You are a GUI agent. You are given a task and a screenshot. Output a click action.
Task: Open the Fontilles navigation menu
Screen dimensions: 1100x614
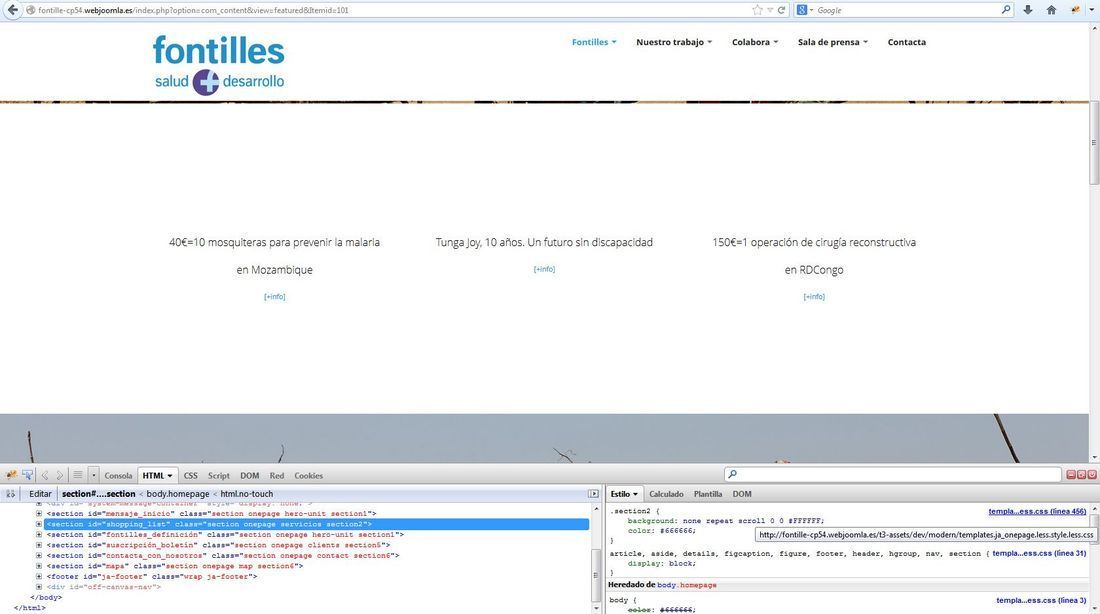point(594,42)
